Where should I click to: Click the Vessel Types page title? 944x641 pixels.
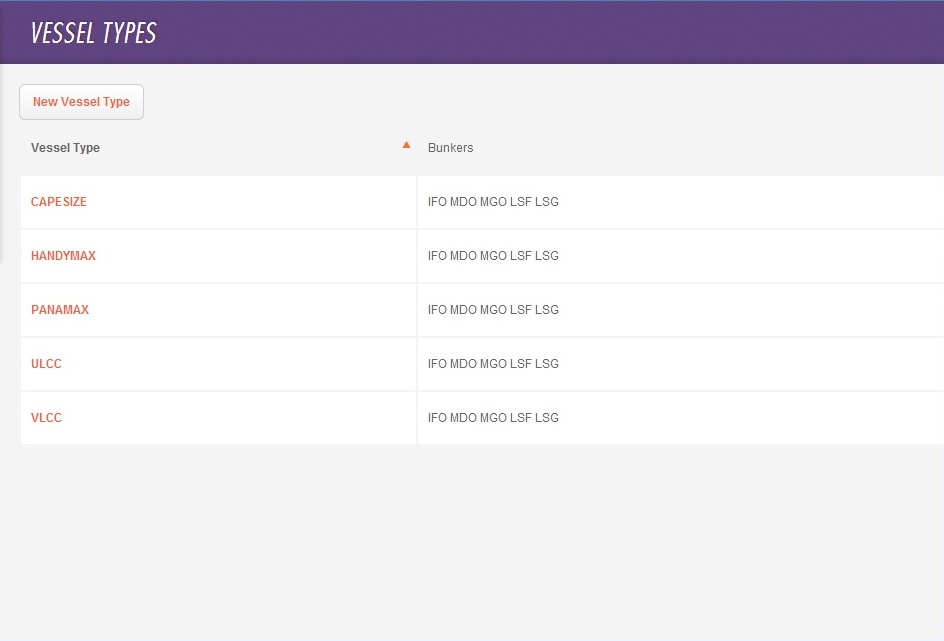[94, 33]
